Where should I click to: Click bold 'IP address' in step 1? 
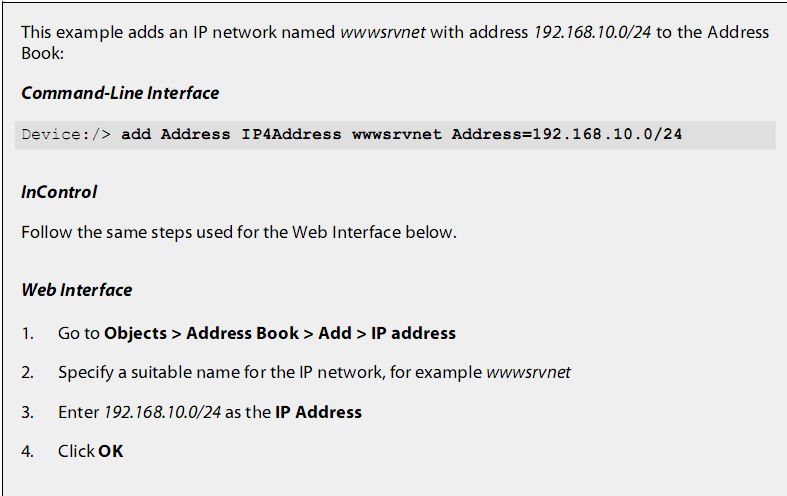coord(414,333)
